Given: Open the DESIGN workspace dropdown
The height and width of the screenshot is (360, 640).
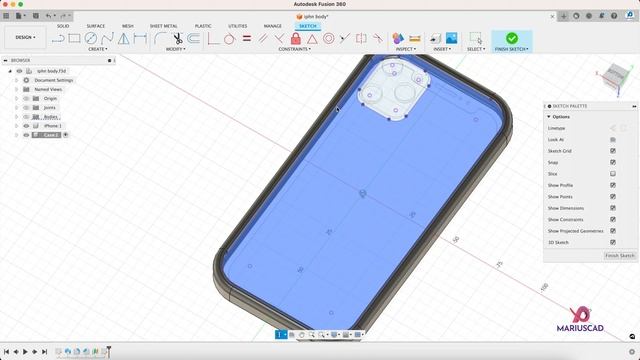Looking at the screenshot, I should (x=25, y=37).
